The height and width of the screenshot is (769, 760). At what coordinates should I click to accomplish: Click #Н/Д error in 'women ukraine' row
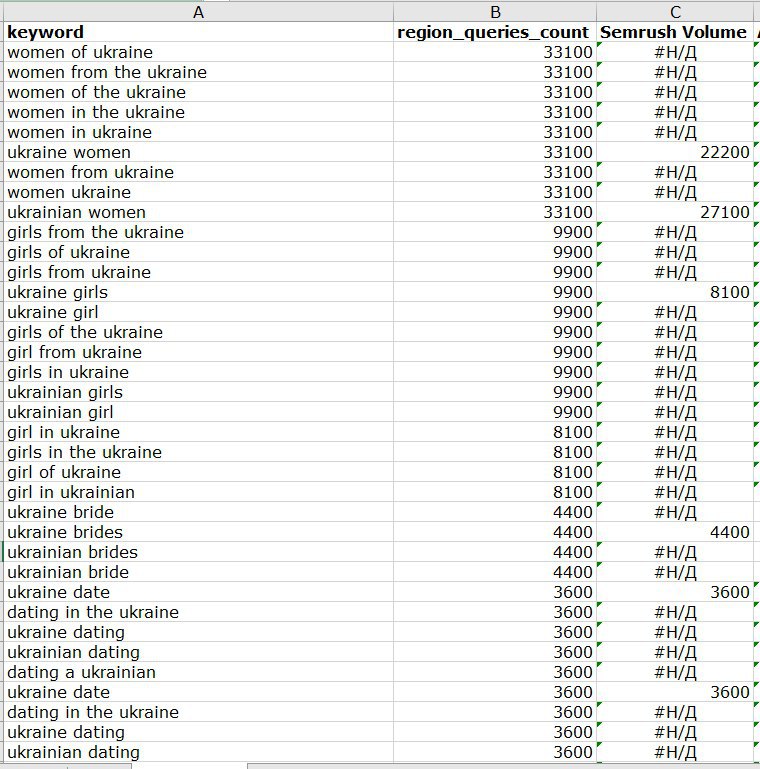coord(675,192)
